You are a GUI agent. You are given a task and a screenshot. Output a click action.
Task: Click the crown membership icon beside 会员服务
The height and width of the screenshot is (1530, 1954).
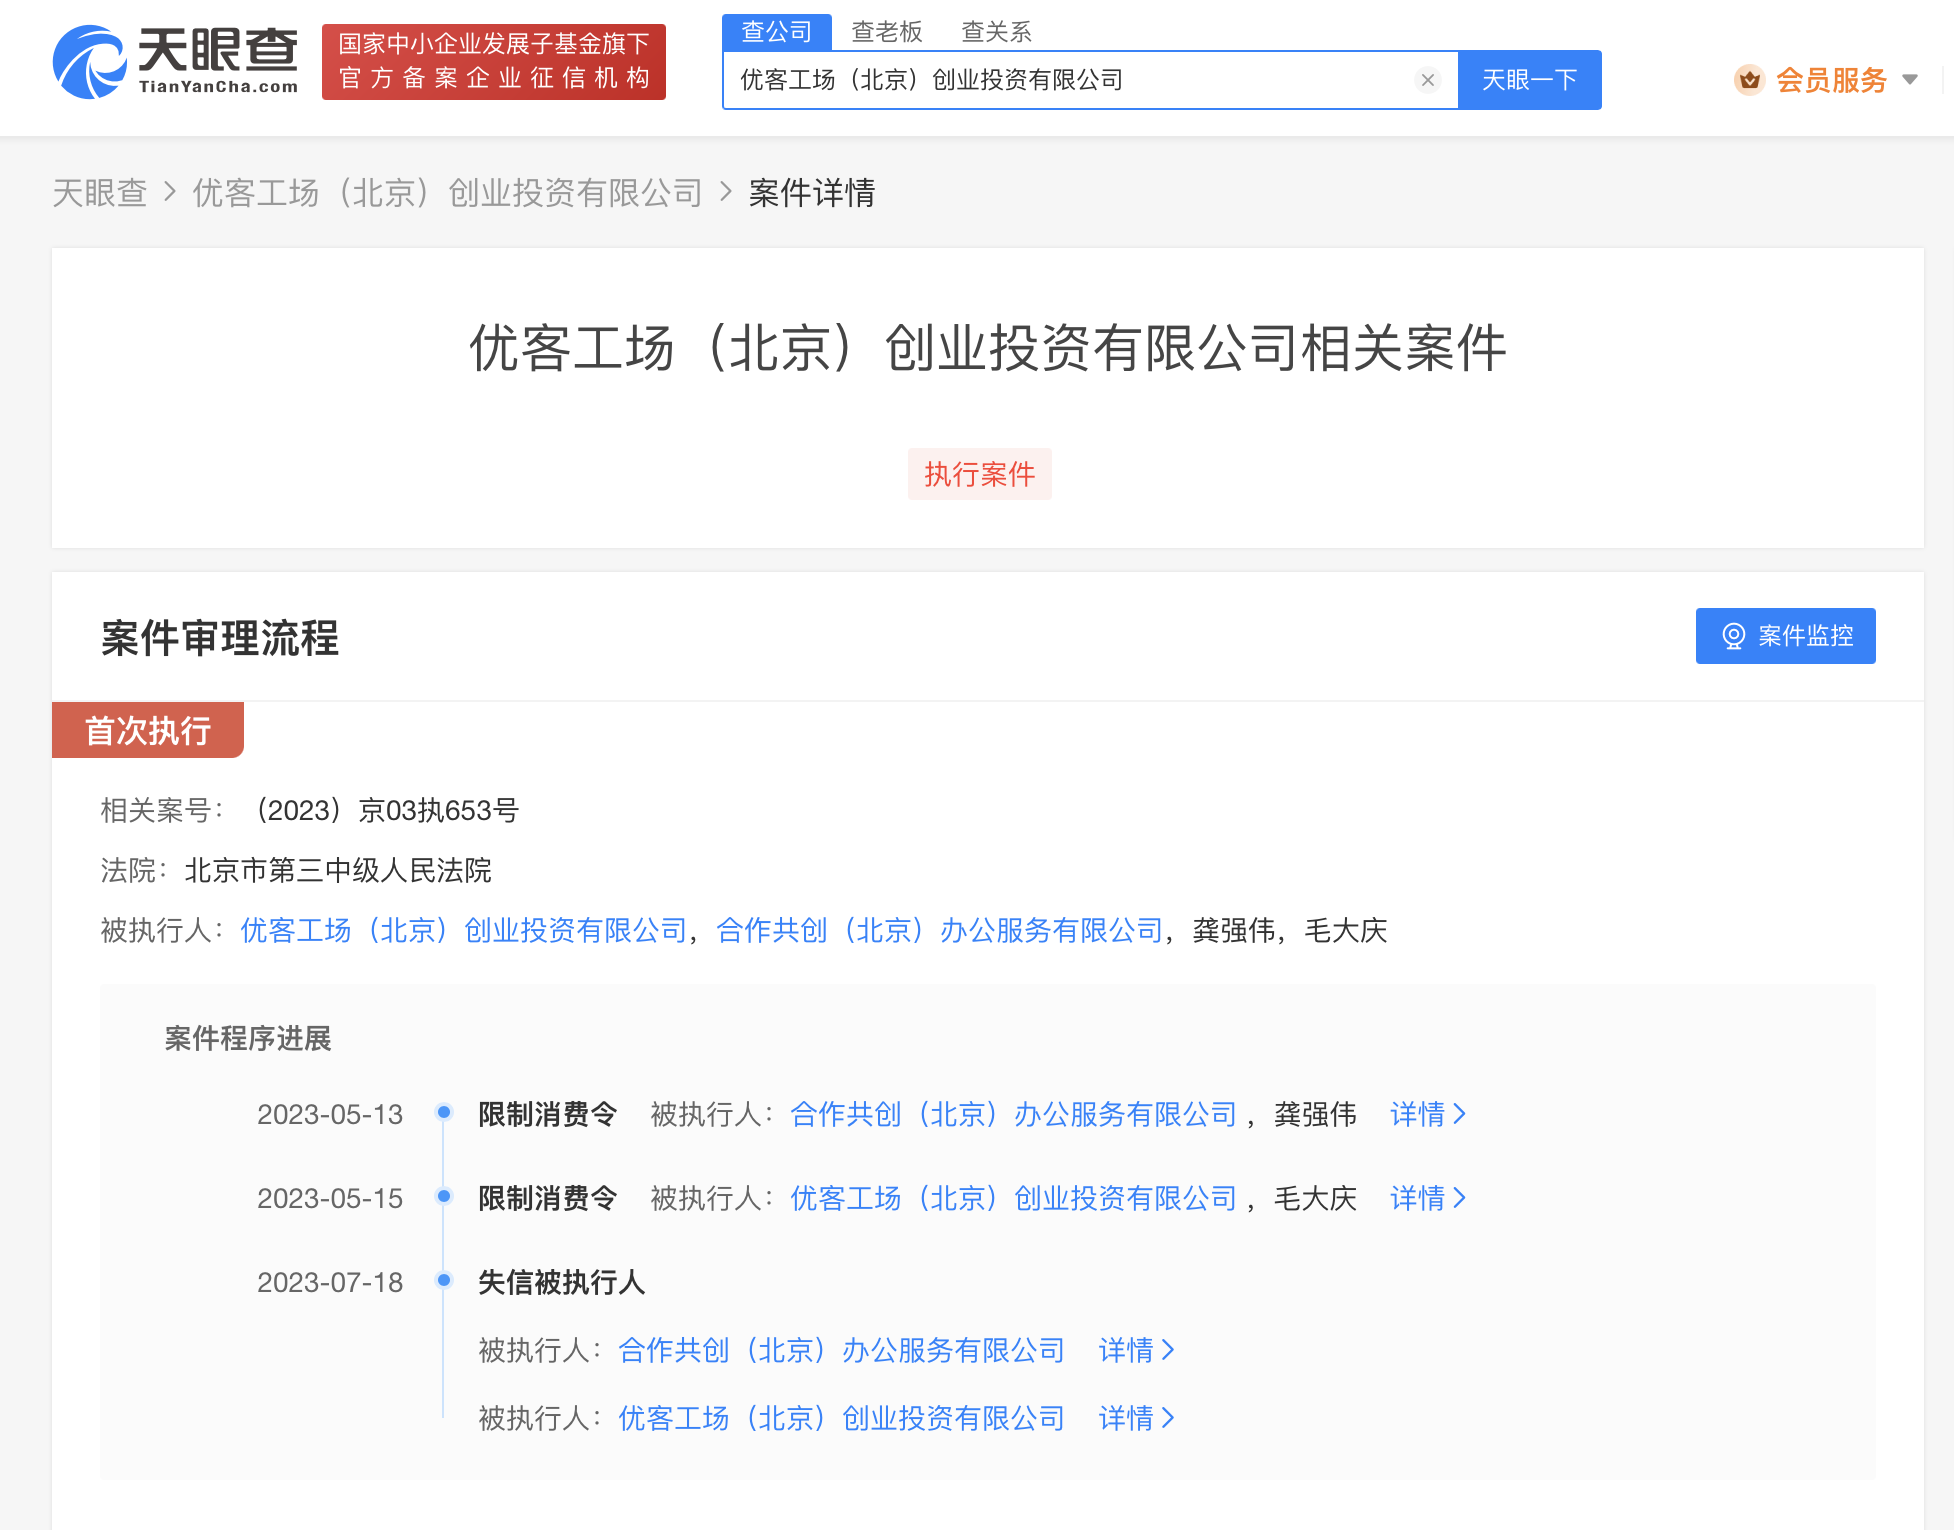1748,79
